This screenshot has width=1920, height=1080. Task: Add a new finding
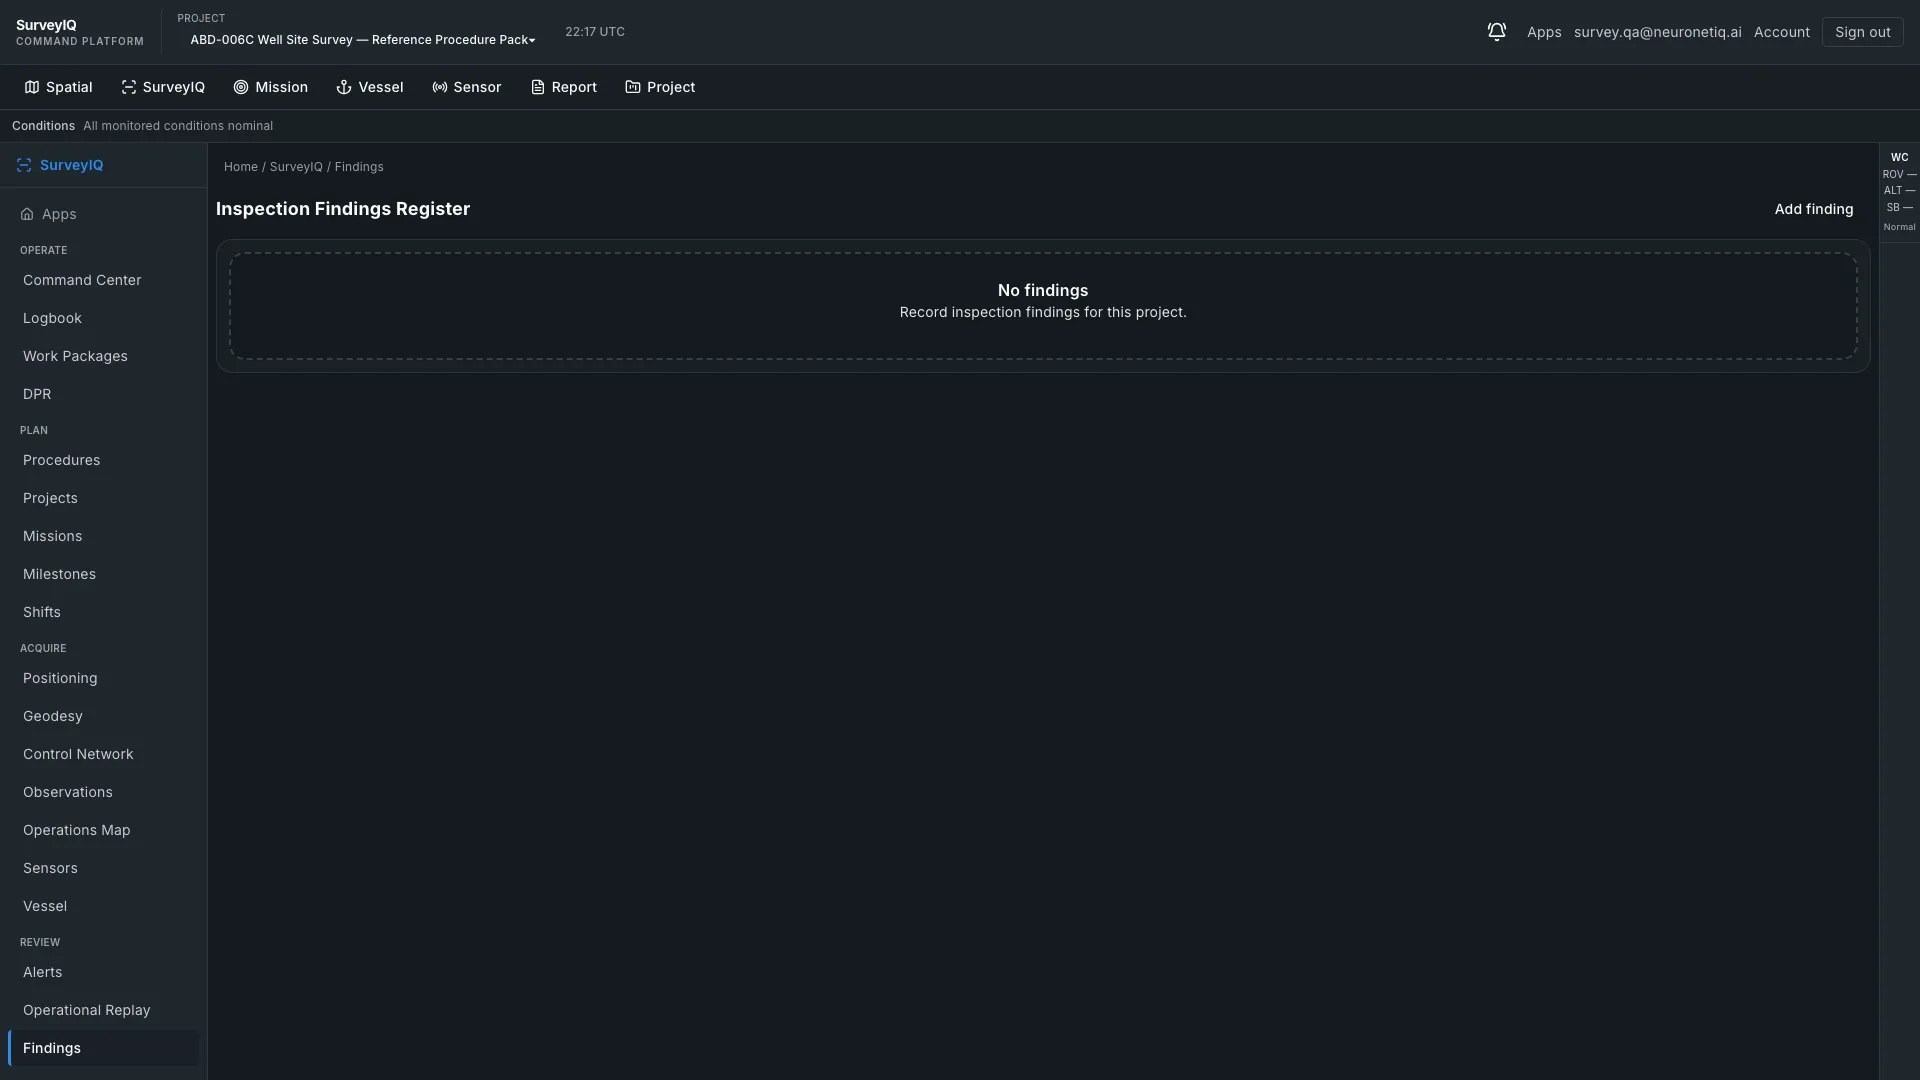(1813, 209)
